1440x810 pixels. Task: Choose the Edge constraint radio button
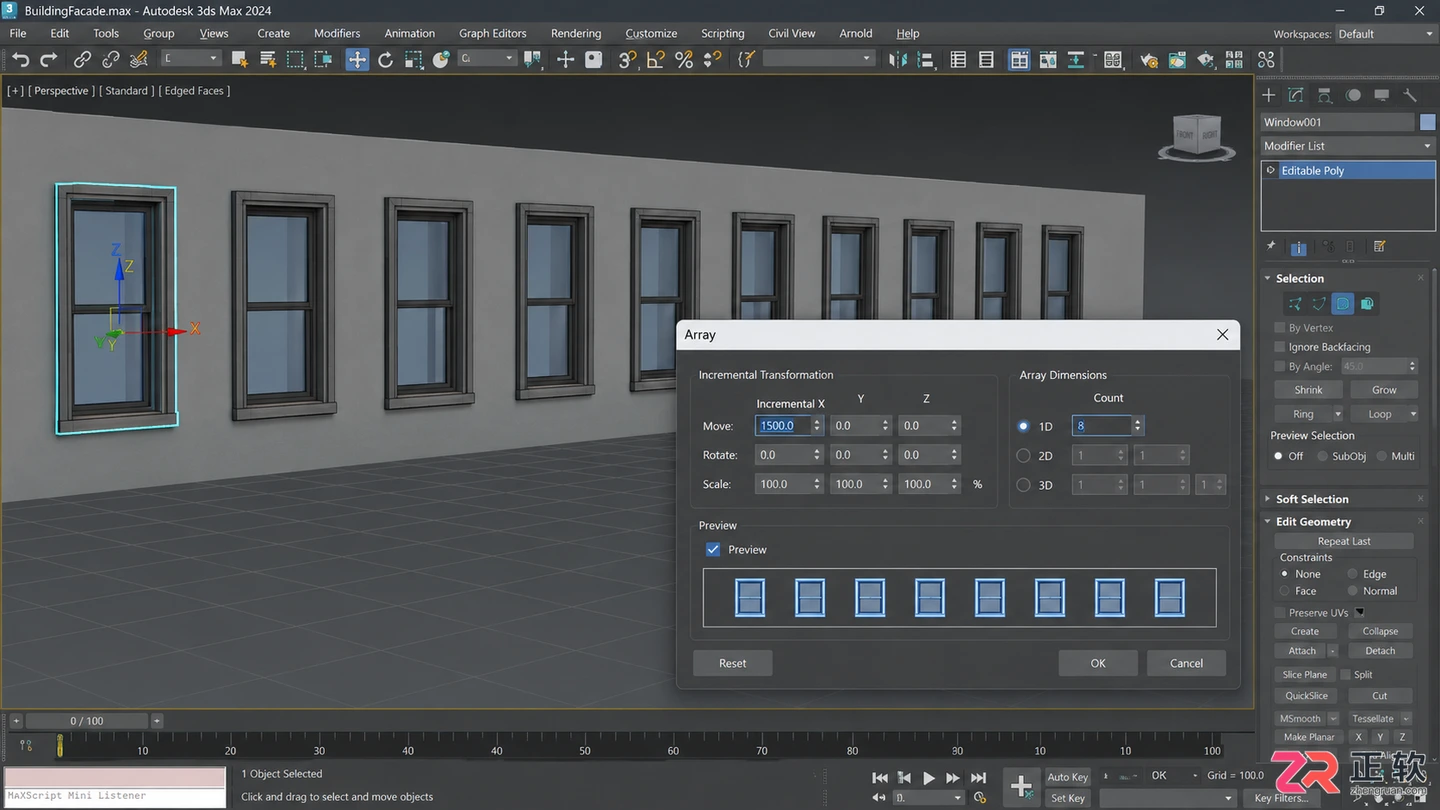(1352, 574)
